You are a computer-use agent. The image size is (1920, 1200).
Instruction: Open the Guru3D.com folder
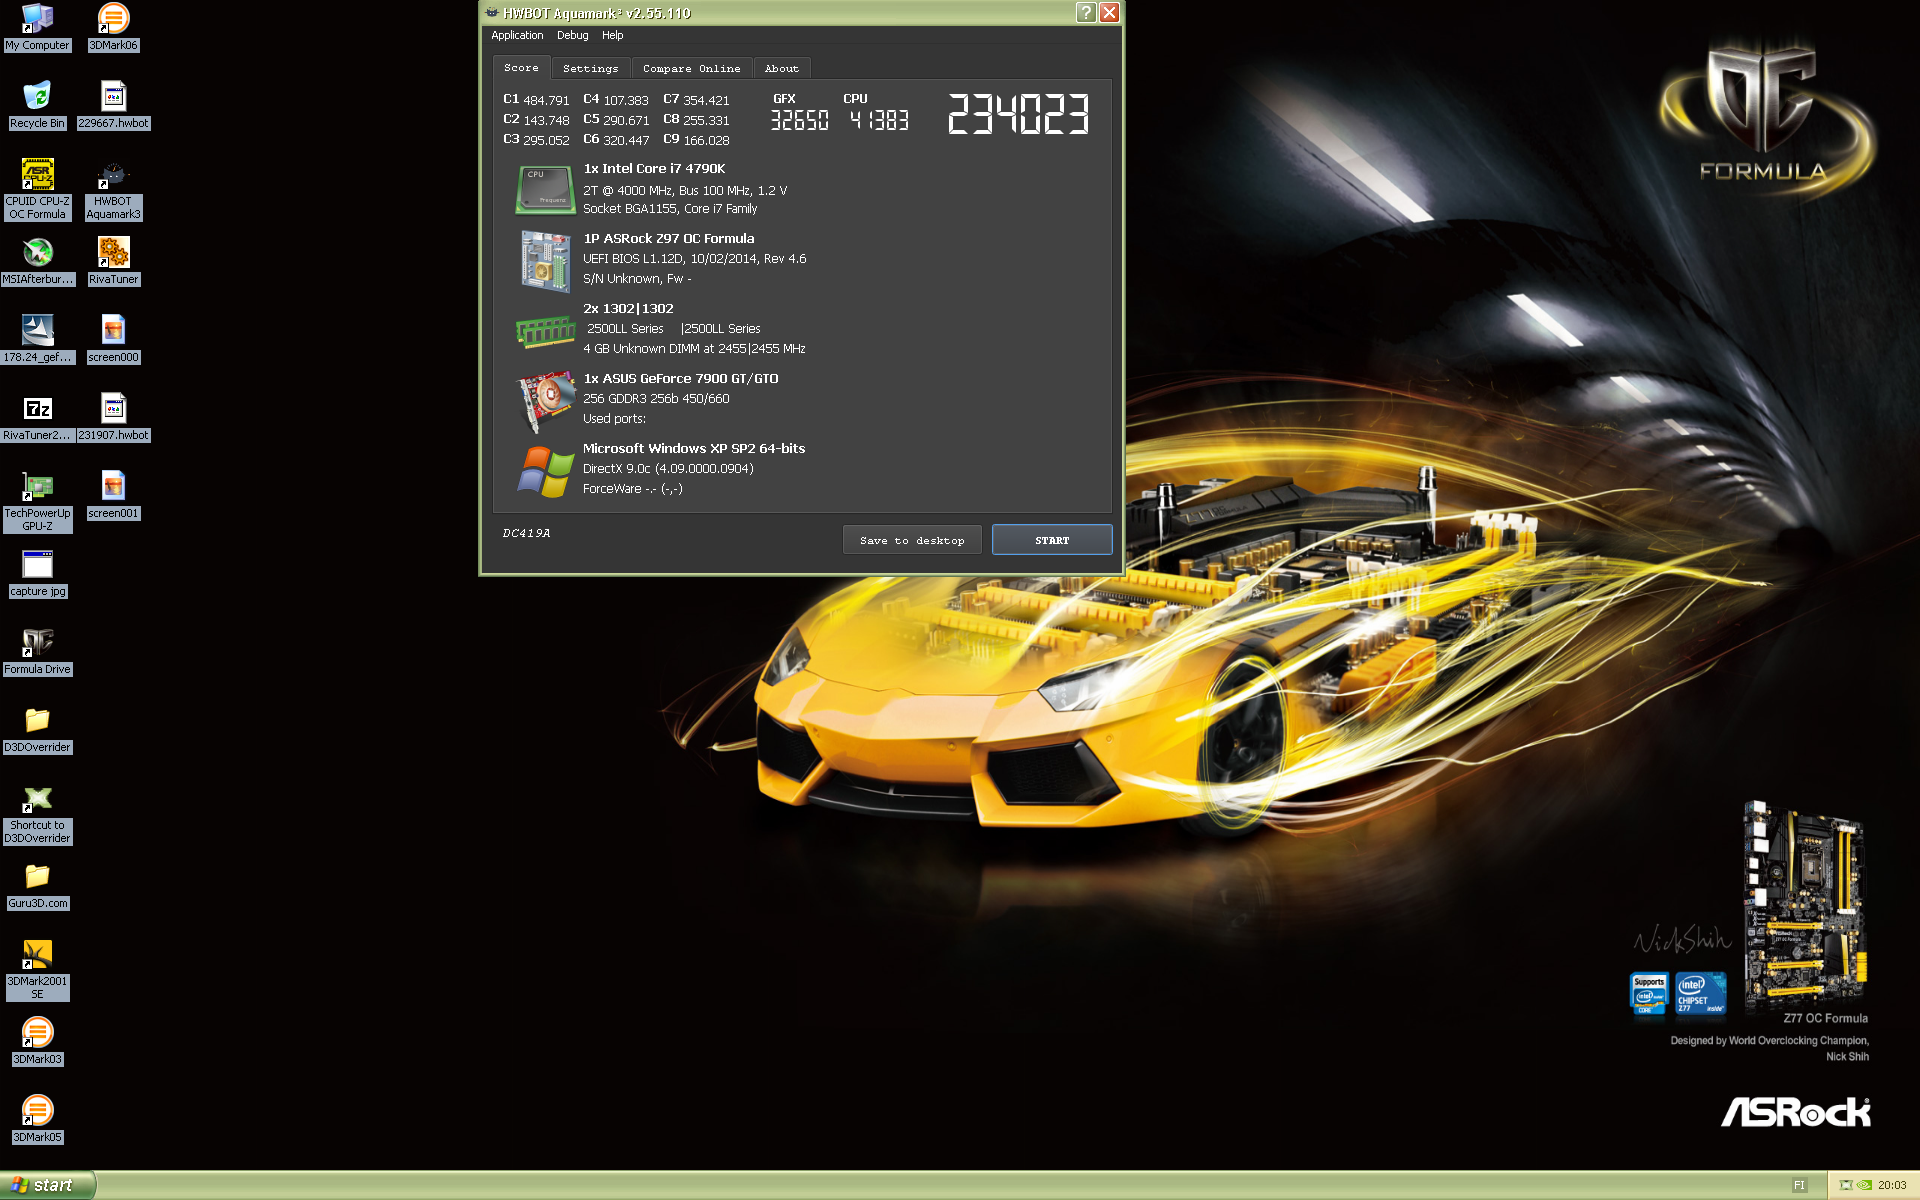[37, 885]
